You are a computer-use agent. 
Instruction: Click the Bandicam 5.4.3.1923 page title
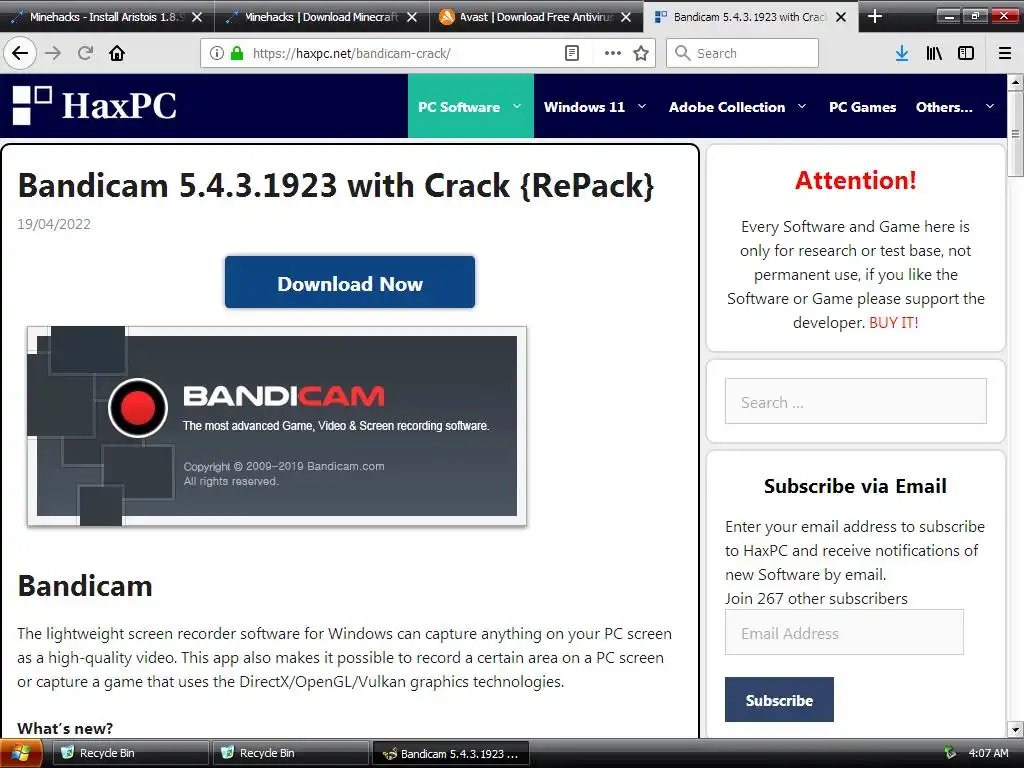tap(336, 185)
